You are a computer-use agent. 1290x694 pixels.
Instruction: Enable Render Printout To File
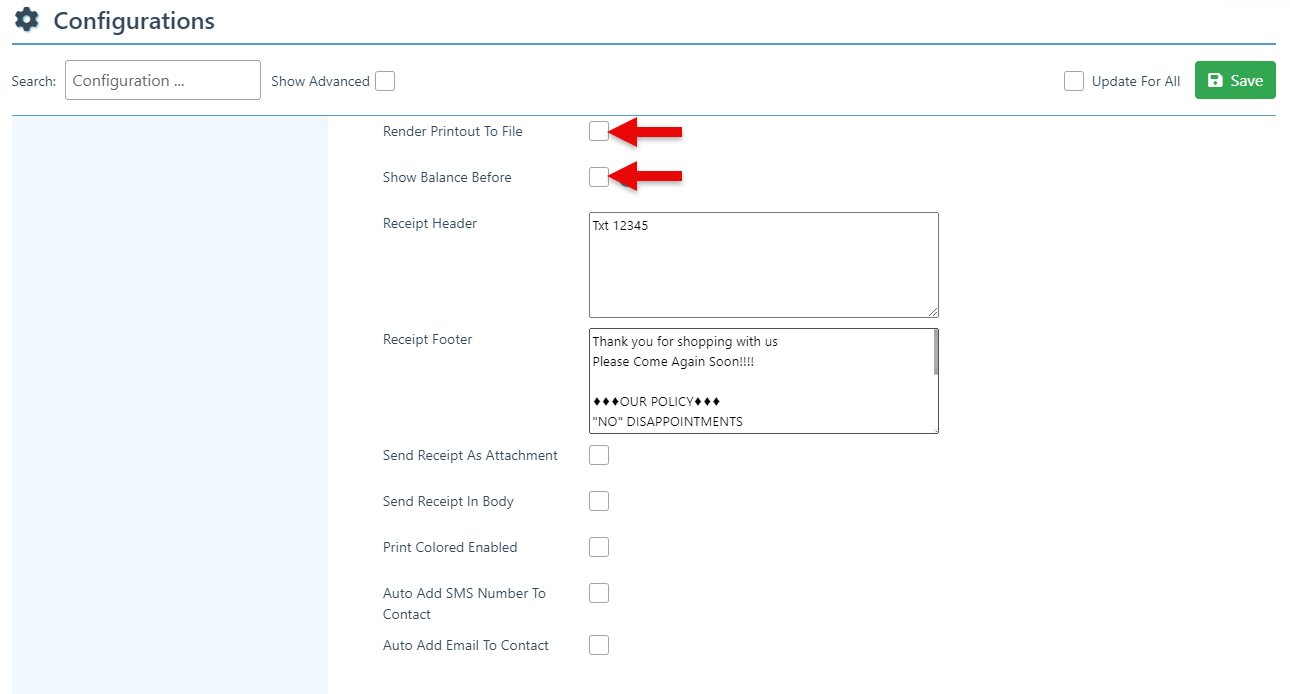[x=598, y=131]
